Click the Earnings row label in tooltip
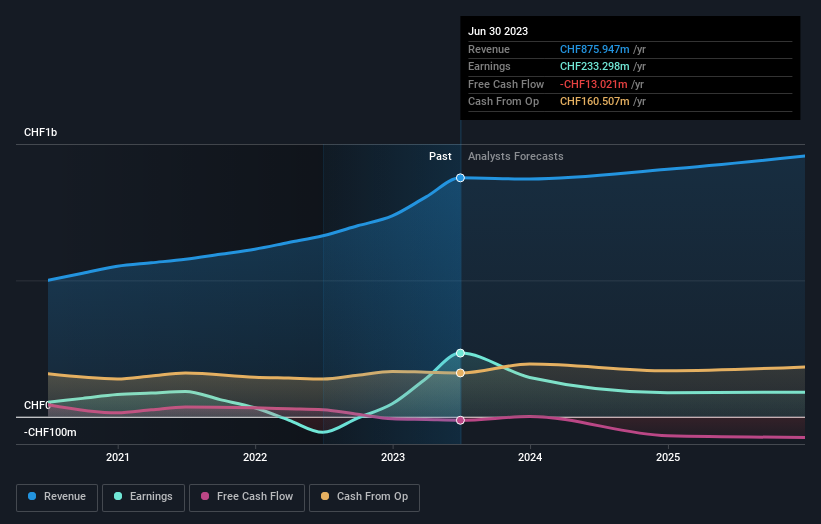 coord(489,66)
